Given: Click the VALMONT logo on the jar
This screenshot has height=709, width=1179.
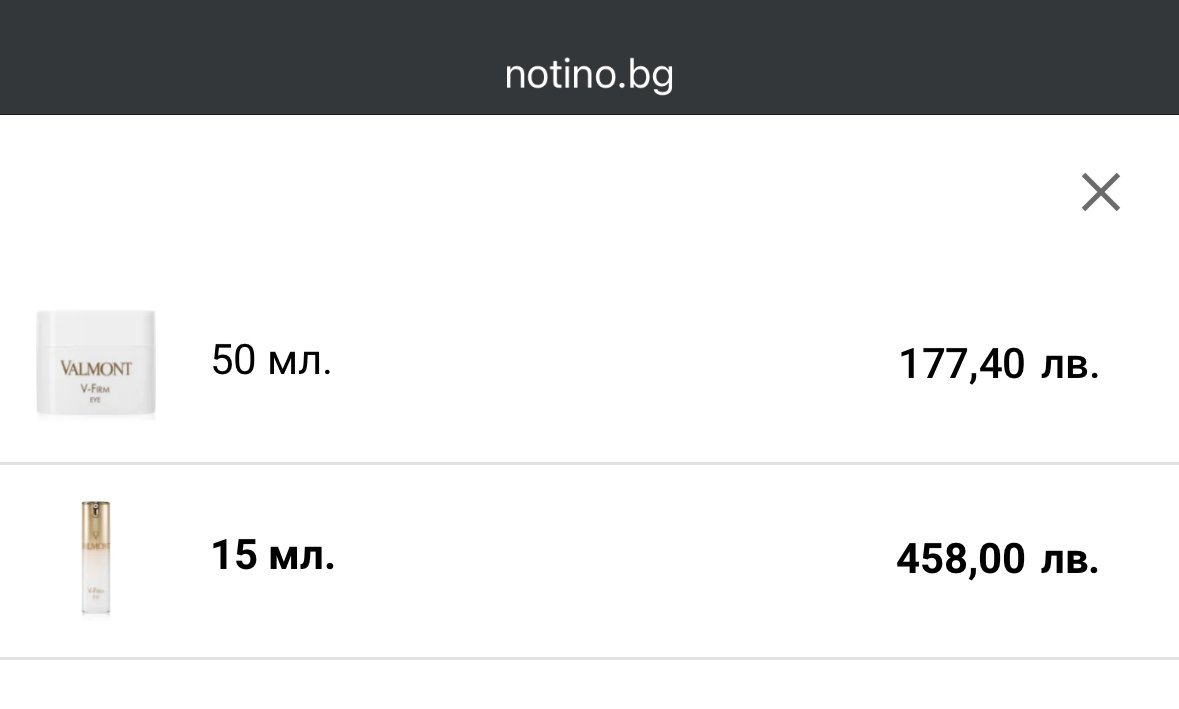Looking at the screenshot, I should pos(95,368).
